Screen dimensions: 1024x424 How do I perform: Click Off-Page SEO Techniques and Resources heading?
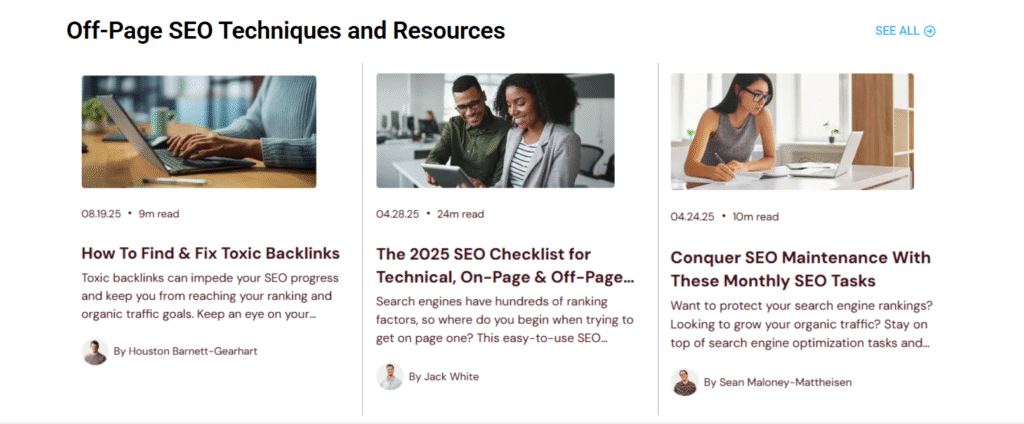[x=286, y=31]
